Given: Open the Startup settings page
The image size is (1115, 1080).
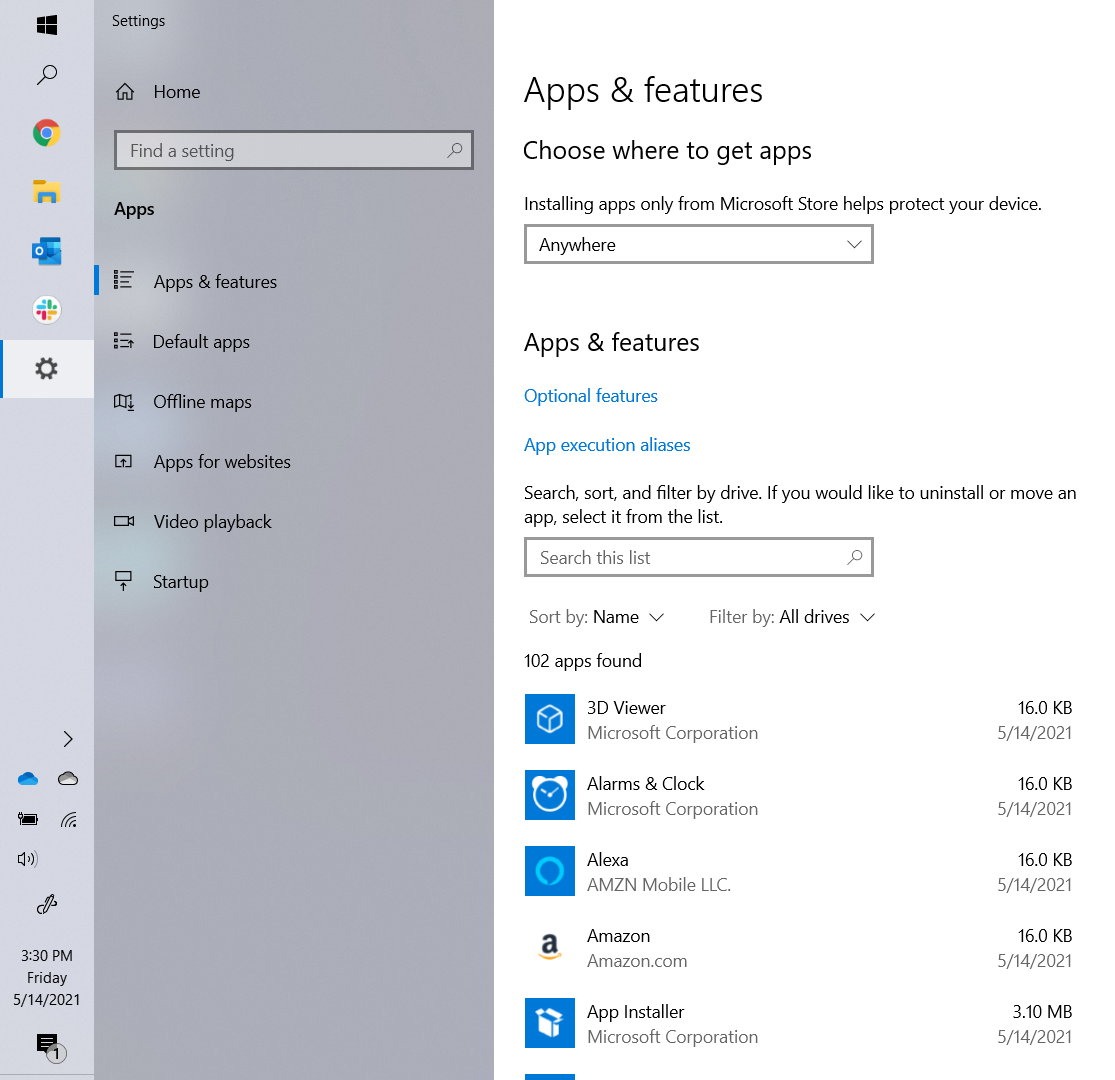Looking at the screenshot, I should click(x=180, y=582).
